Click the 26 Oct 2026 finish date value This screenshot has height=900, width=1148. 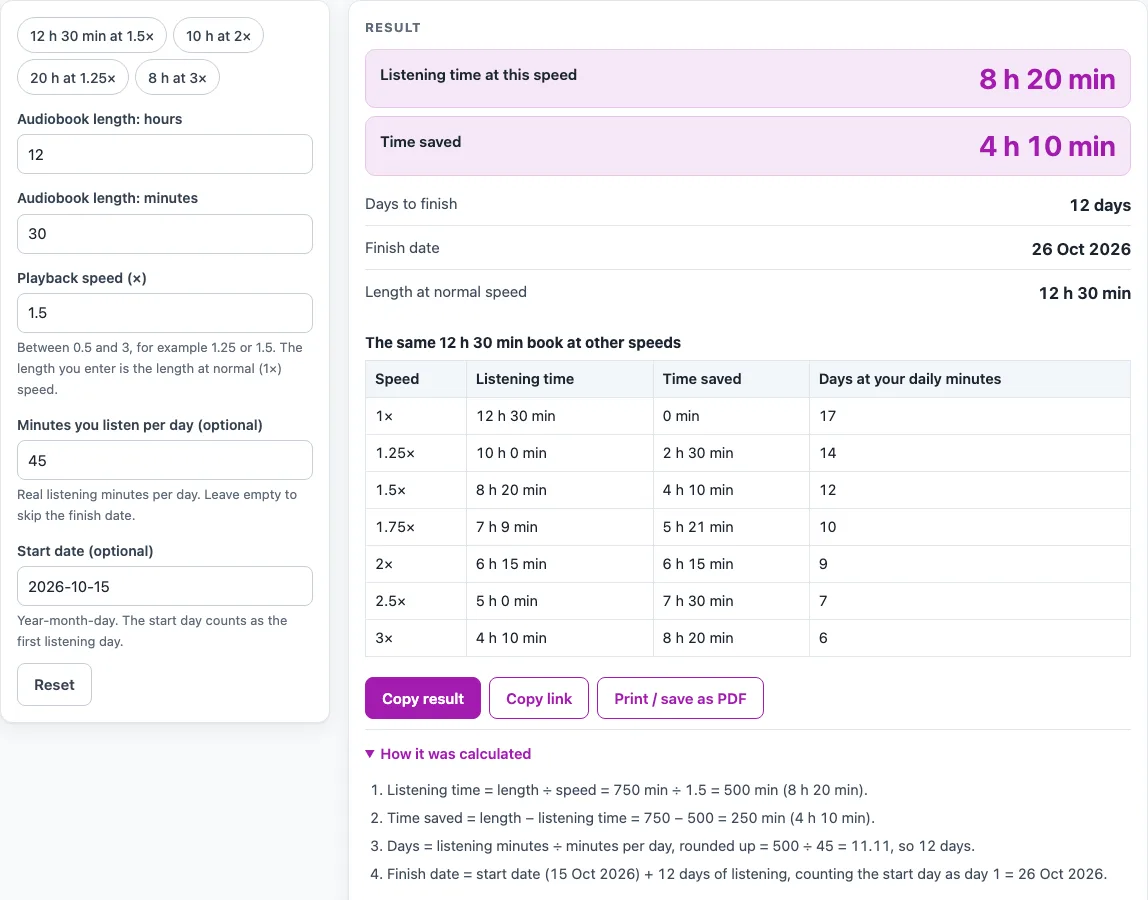1081,249
